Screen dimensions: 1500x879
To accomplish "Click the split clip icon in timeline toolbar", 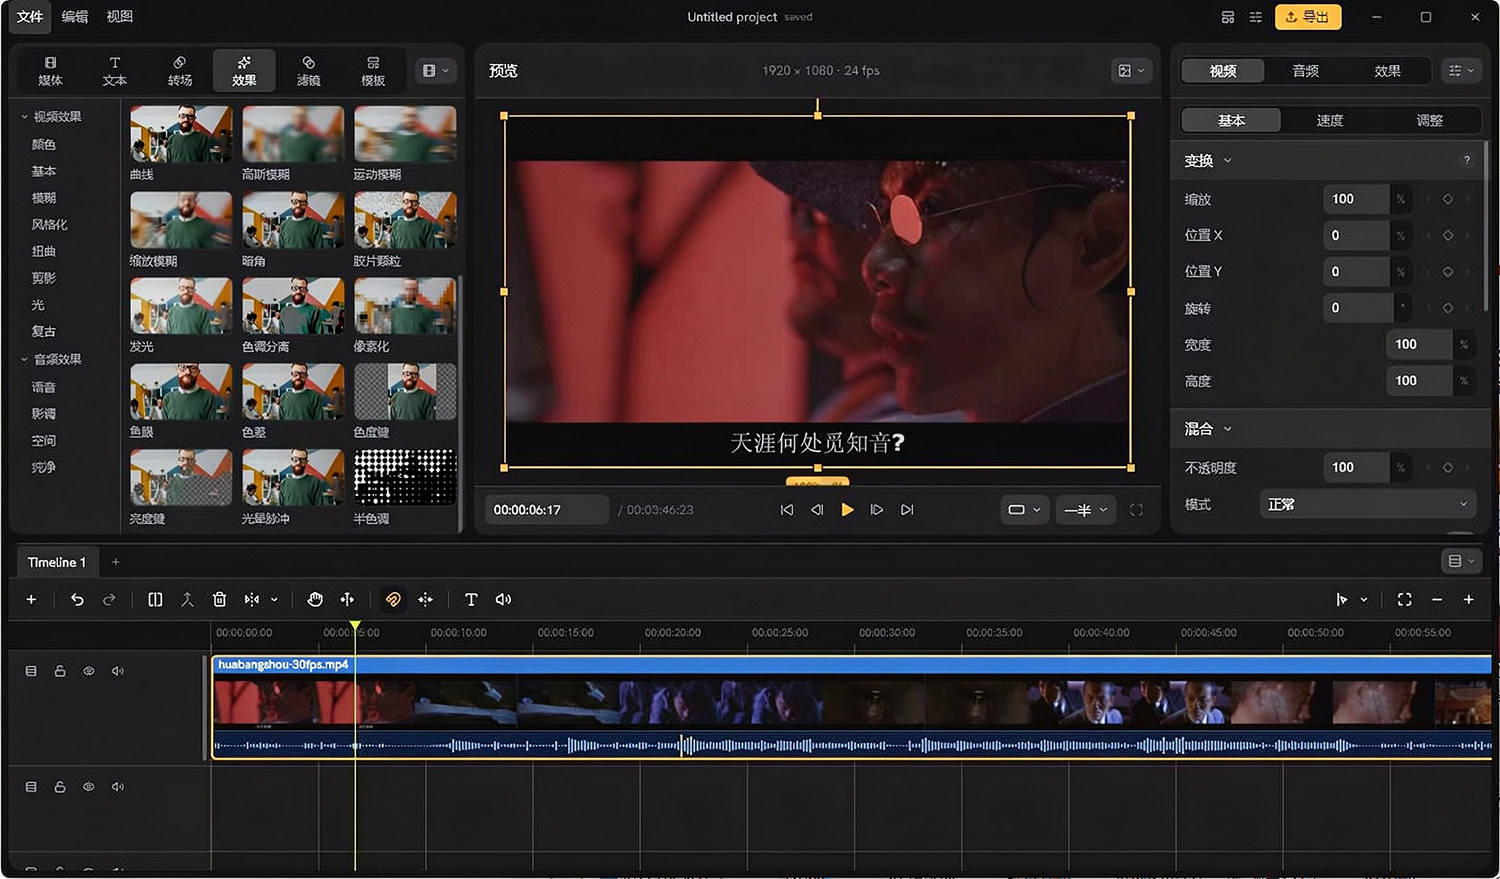I will (155, 599).
